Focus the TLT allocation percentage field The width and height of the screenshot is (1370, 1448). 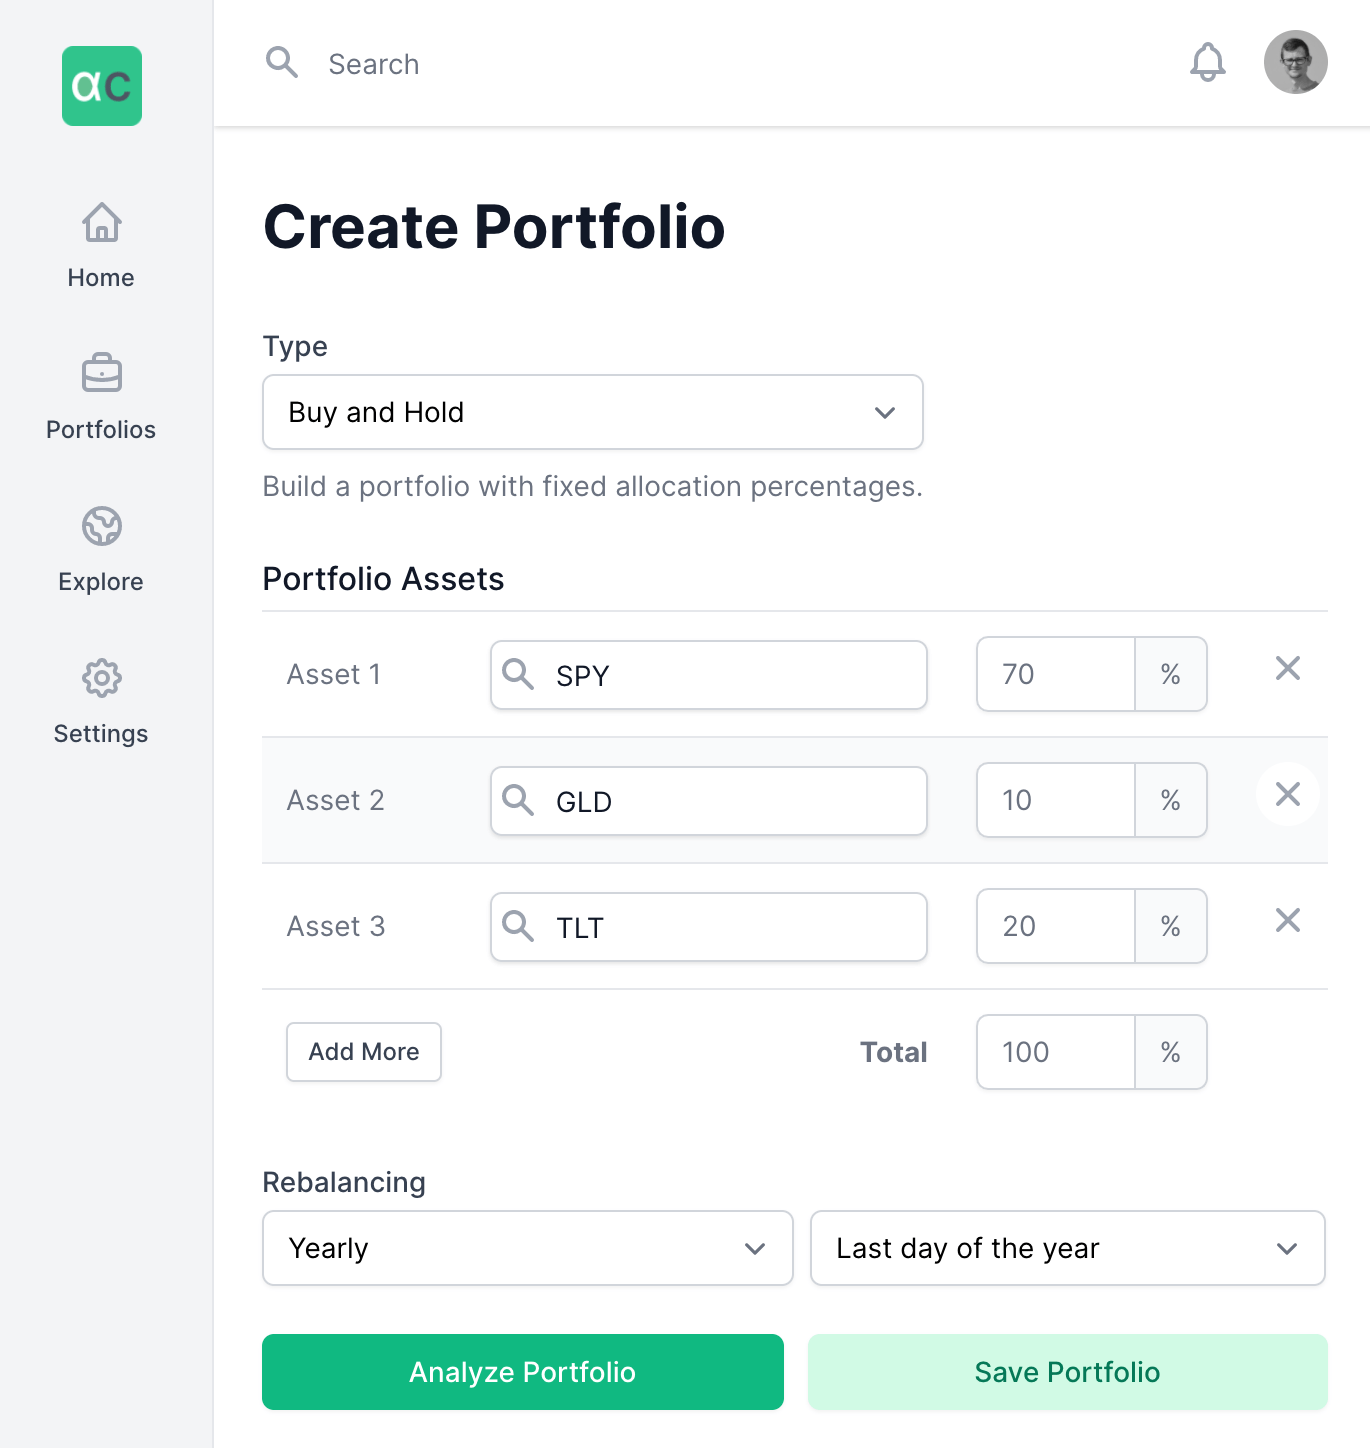pos(1056,926)
